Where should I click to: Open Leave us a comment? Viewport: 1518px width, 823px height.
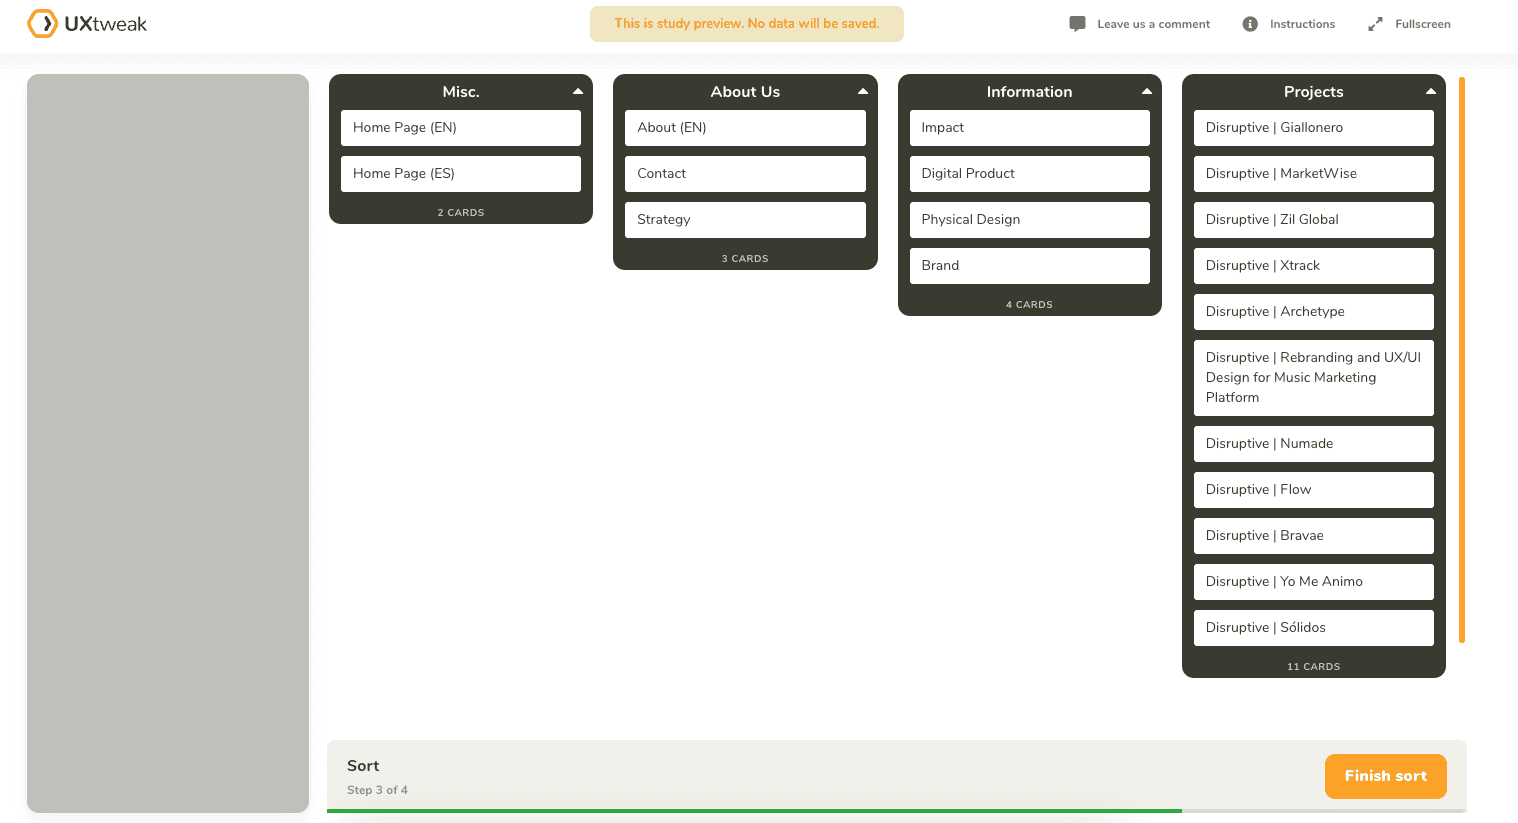(x=1153, y=23)
